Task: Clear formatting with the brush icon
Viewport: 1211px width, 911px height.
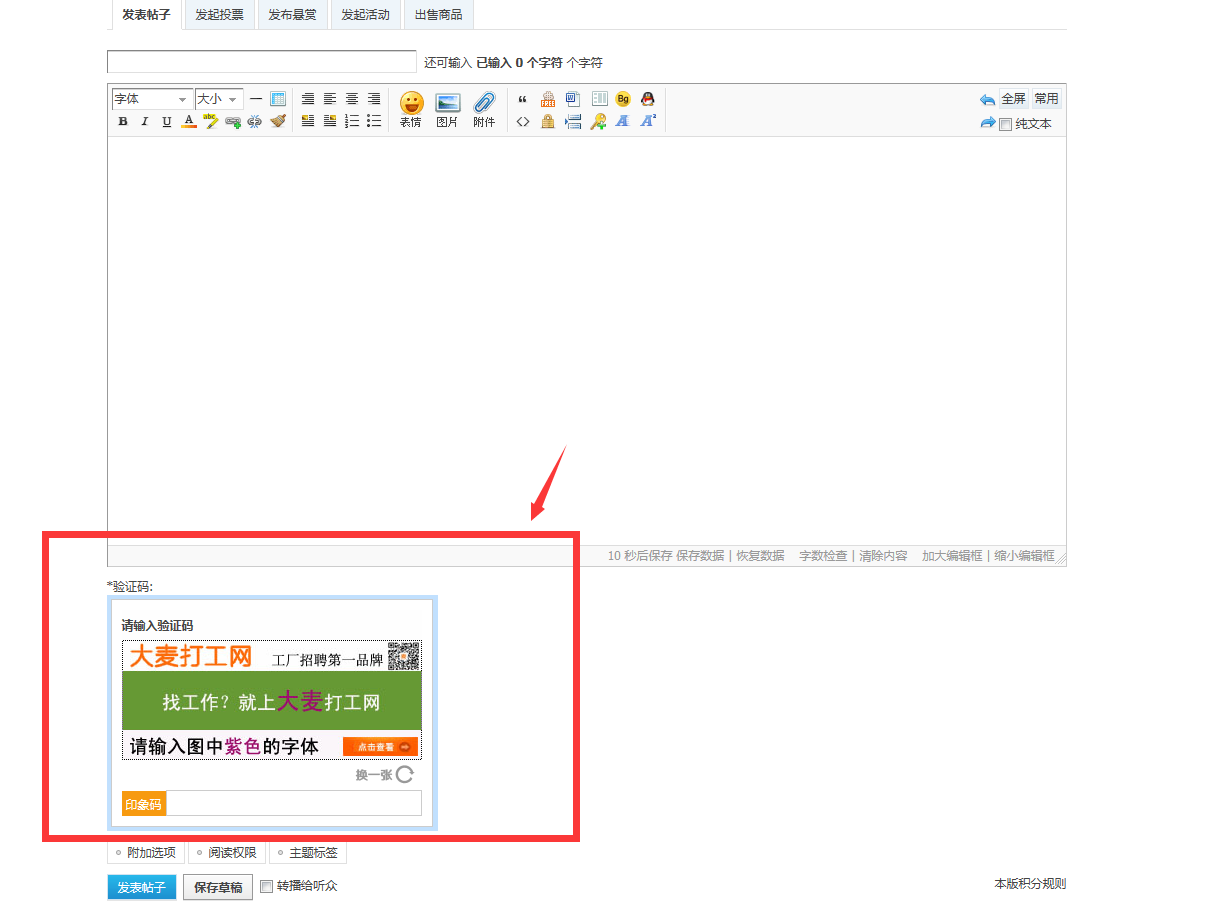Action: coord(278,122)
